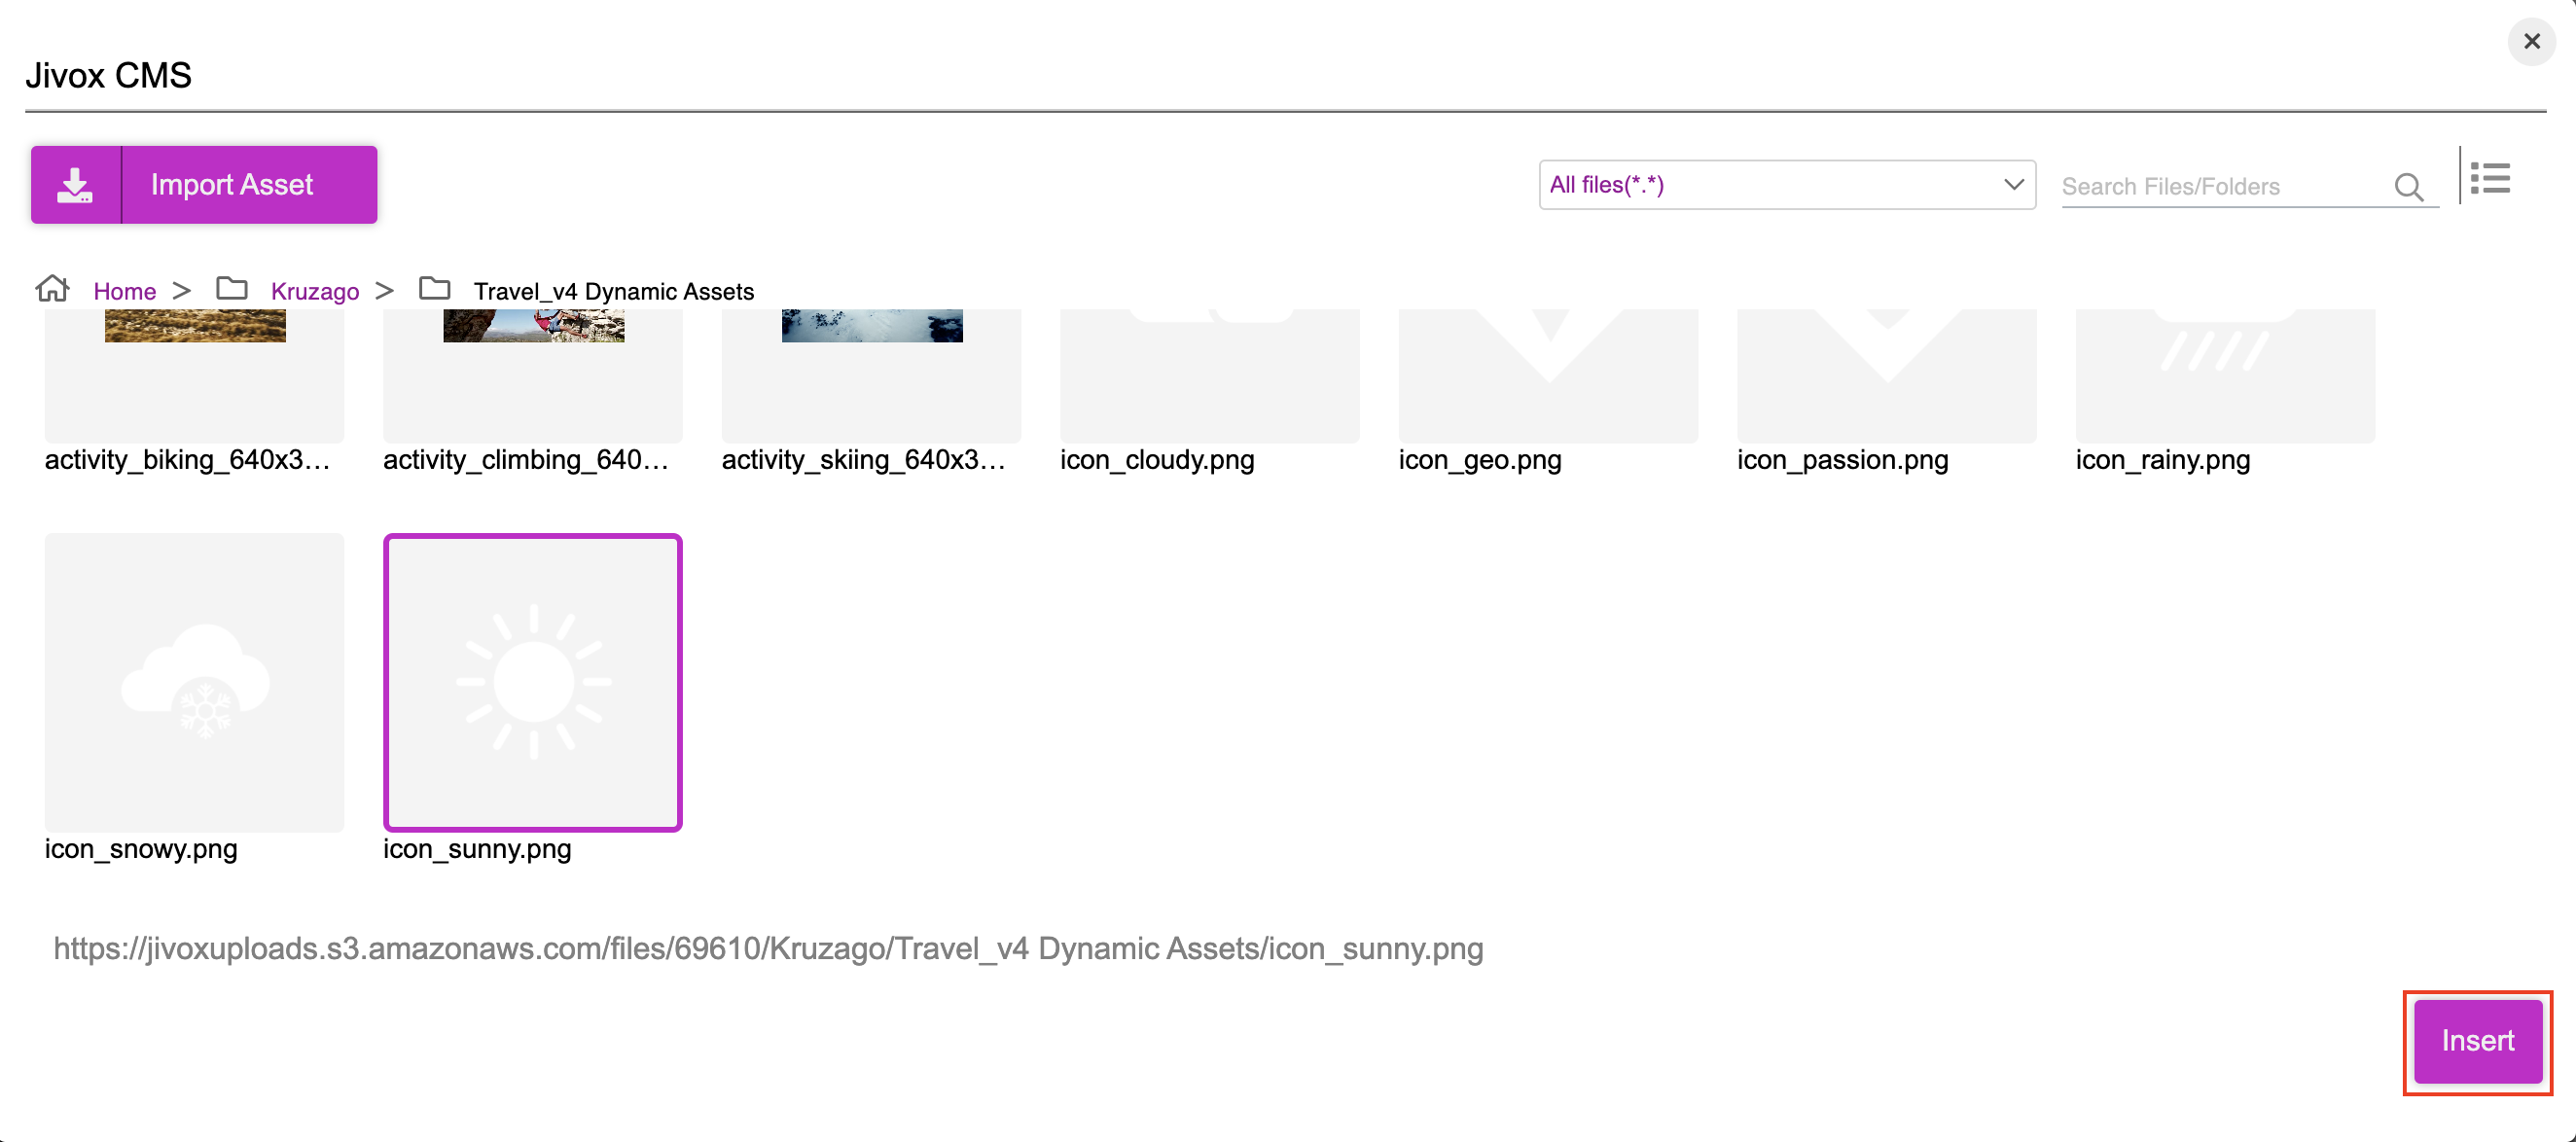The image size is (2576, 1142).
Task: Click the activity_climbing_640… file name
Action: [x=526, y=460]
